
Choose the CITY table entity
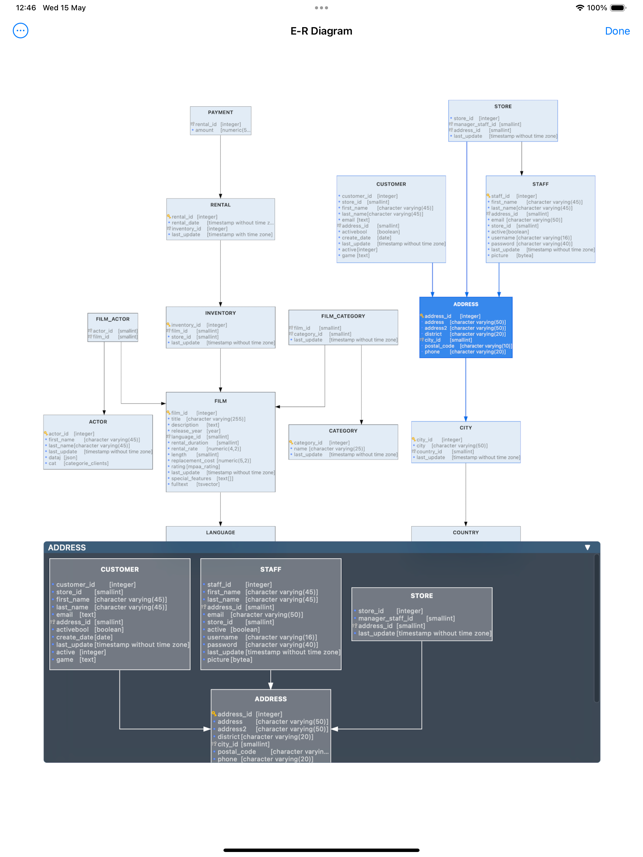pyautogui.click(x=465, y=442)
